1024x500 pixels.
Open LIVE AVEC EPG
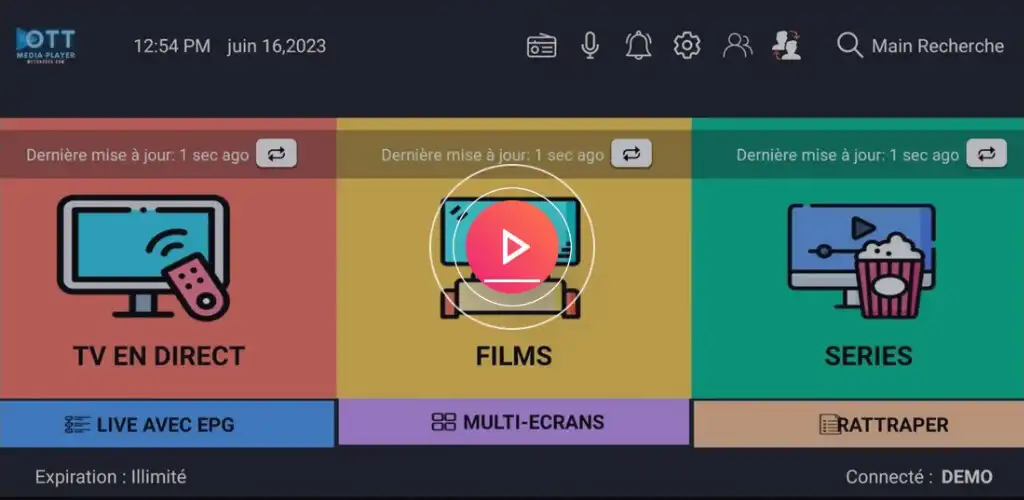click(167, 424)
